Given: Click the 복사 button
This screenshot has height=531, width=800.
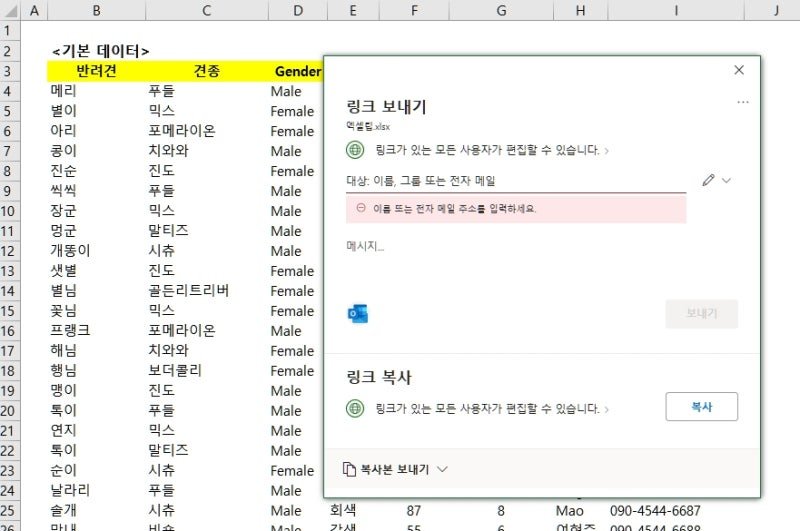Looking at the screenshot, I should (702, 407).
